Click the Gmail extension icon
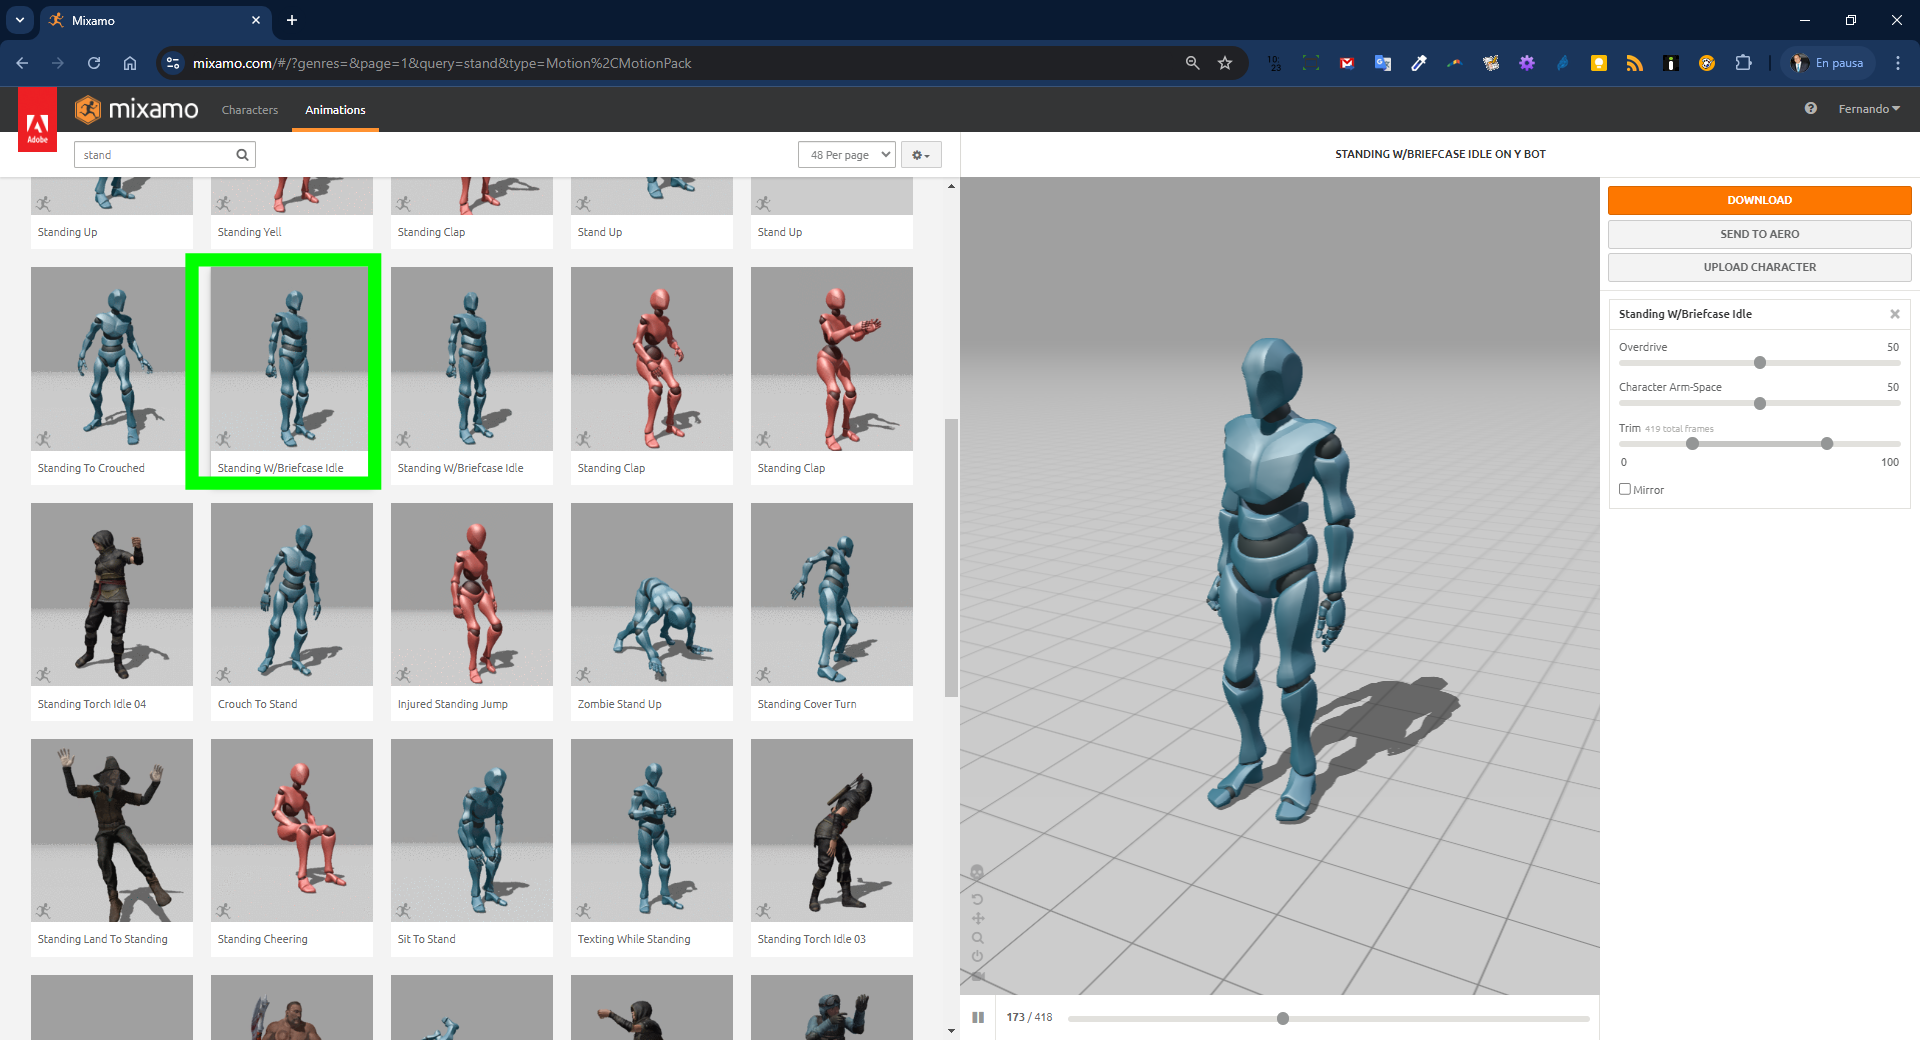 tap(1347, 63)
